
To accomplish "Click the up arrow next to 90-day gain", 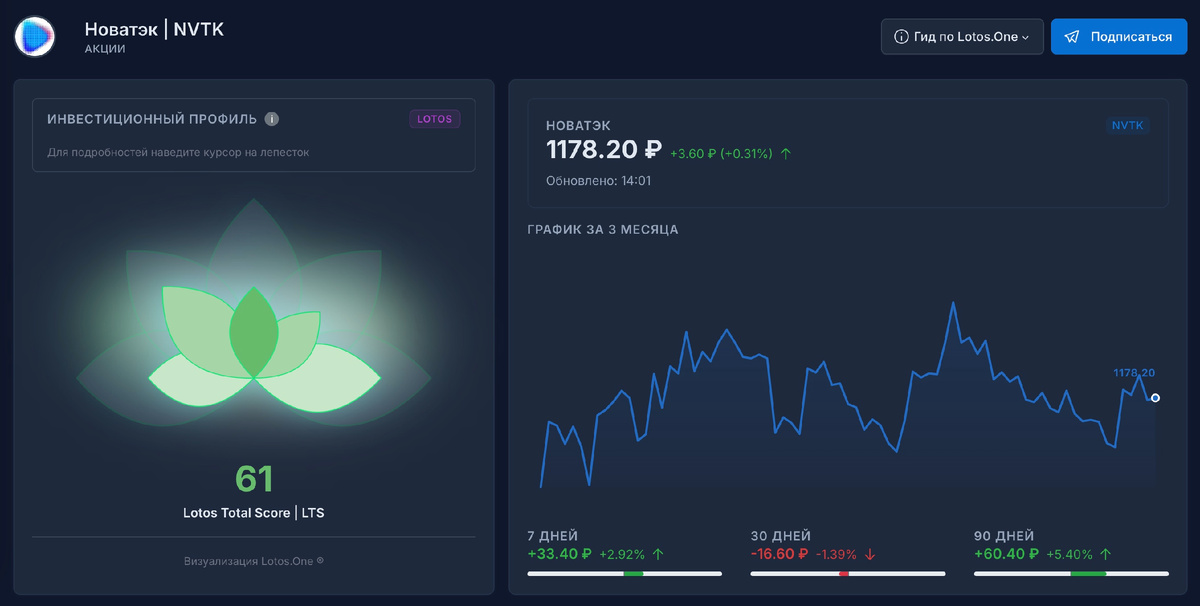I will tap(1105, 553).
